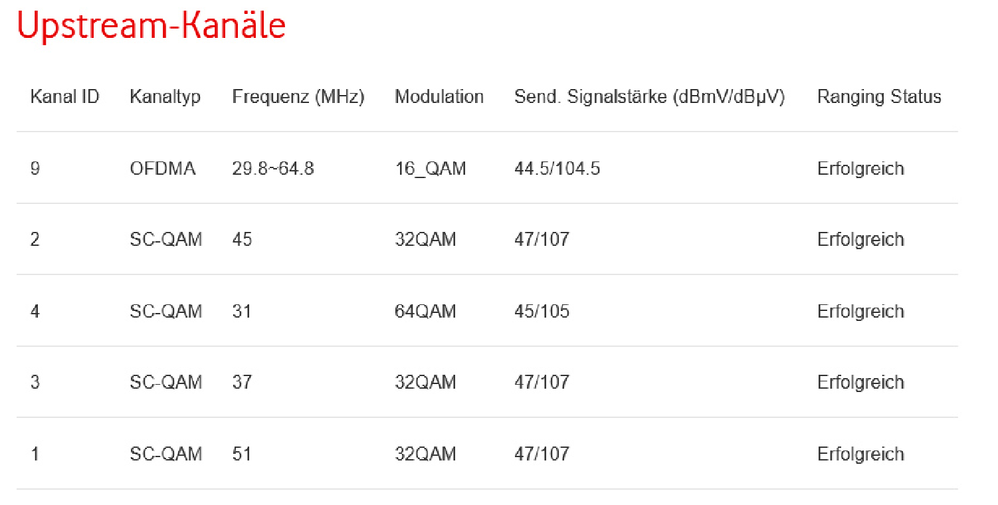This screenshot has width=998, height=505.
Task: Click the Modulation column header
Action: (439, 97)
